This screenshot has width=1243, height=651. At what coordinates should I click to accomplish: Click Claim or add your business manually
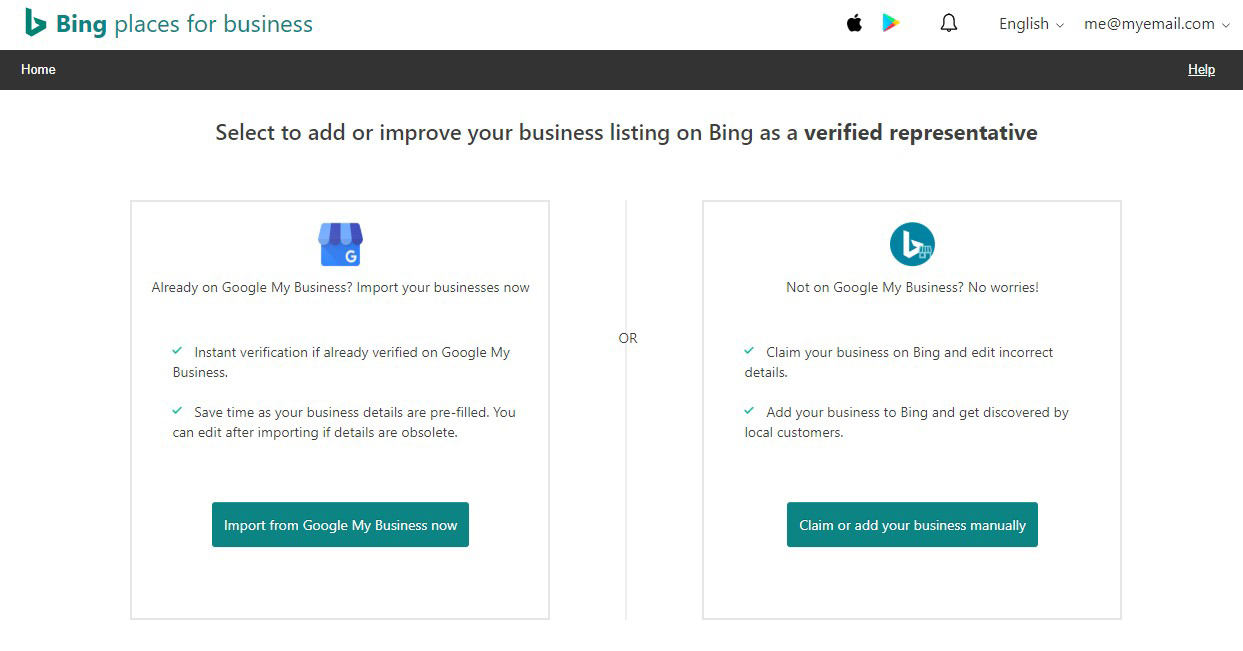[x=911, y=524]
